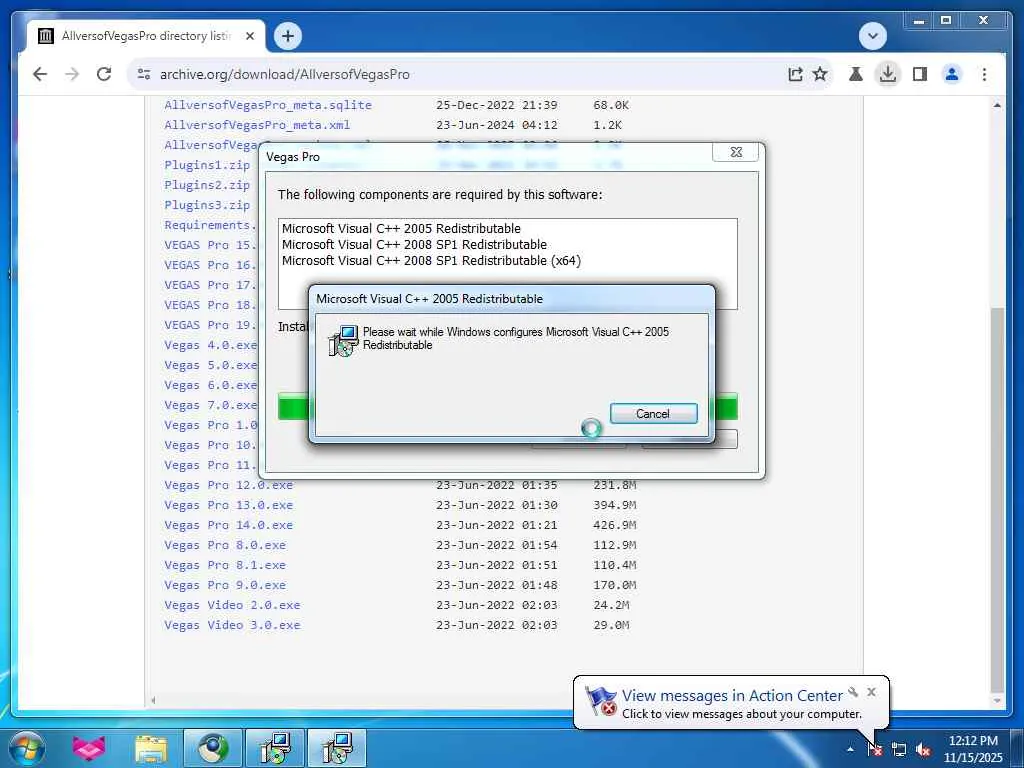This screenshot has width=1024, height=768.
Task: Open Windows Explorer from the taskbar
Action: [x=151, y=748]
